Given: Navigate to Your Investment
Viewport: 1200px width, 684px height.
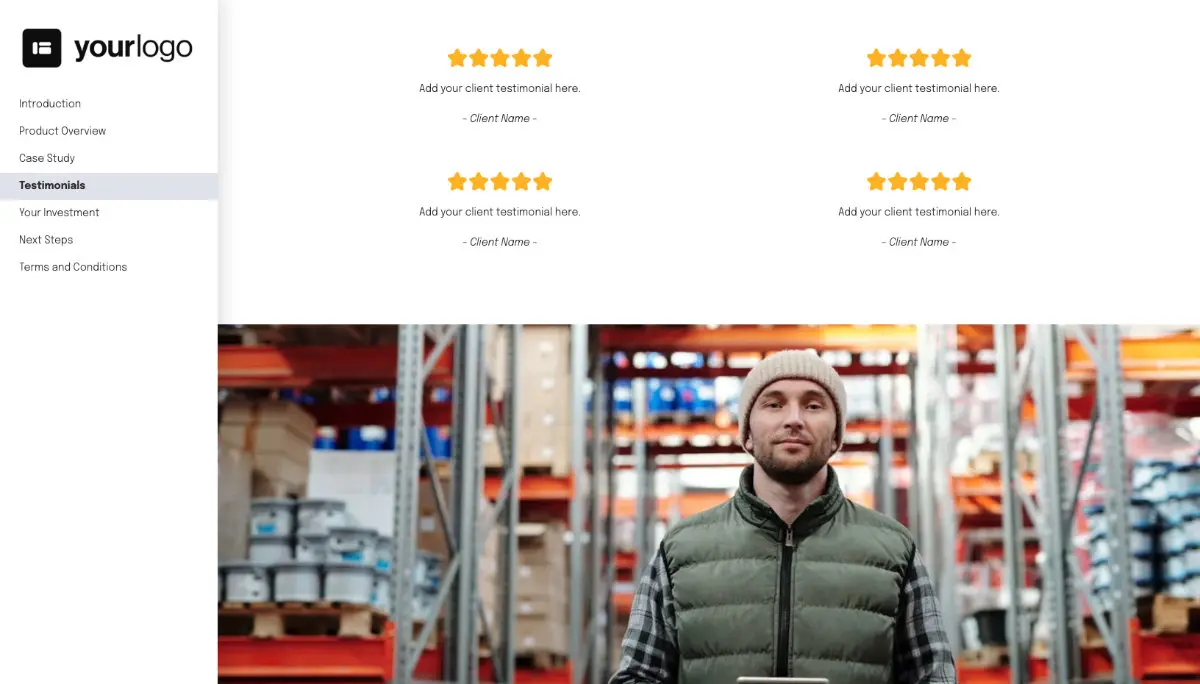Looking at the screenshot, I should click(x=59, y=213).
